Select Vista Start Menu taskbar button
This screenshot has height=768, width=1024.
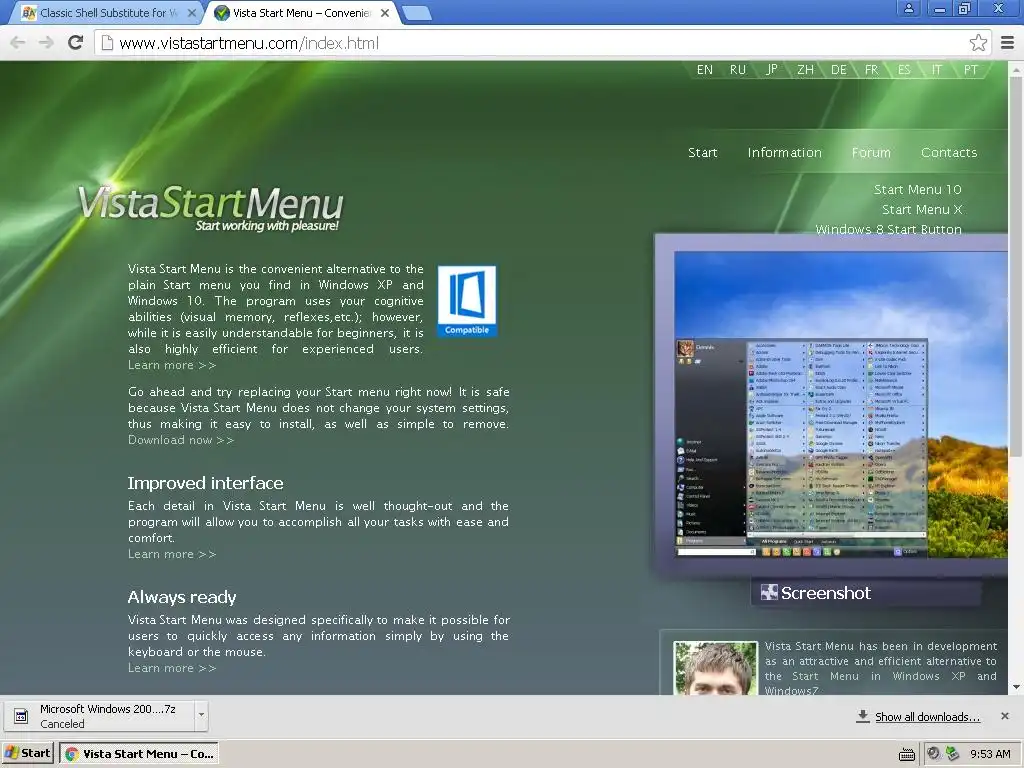[138, 754]
